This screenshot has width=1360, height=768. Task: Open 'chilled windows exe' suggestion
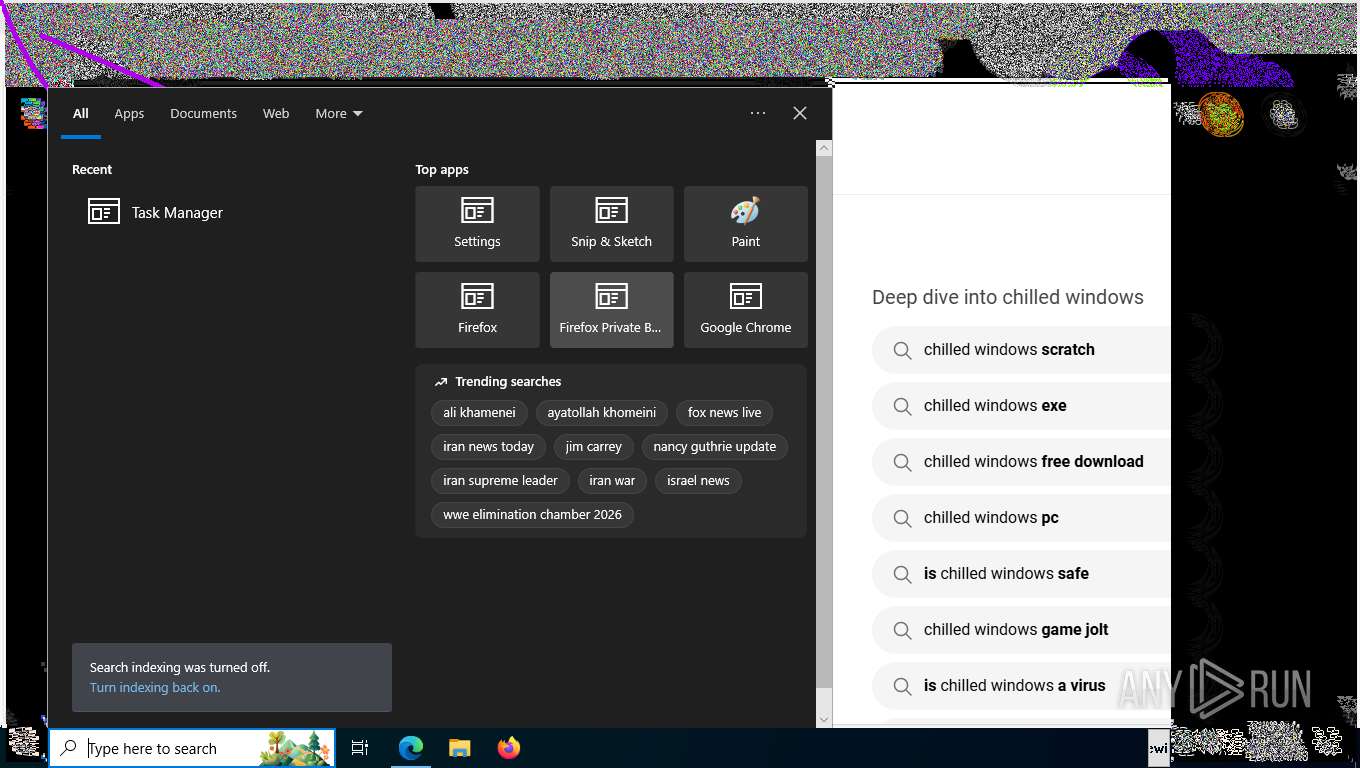pyautogui.click(x=1021, y=406)
